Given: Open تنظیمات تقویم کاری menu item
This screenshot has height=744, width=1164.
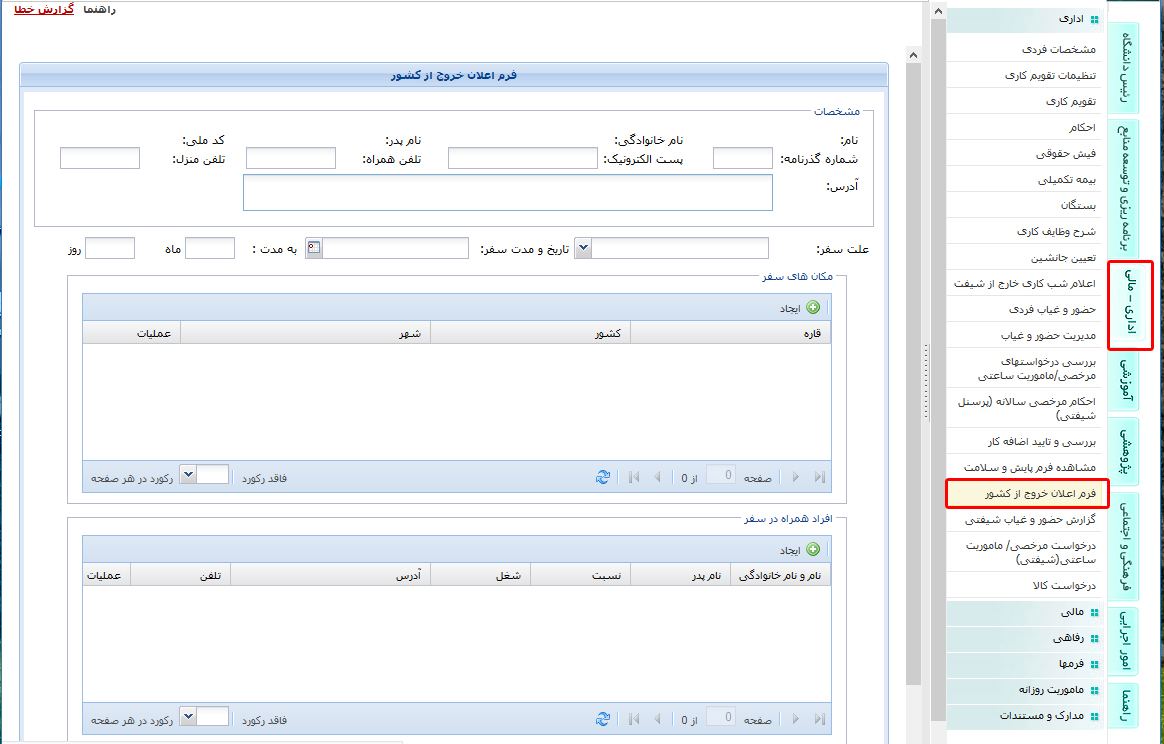Looking at the screenshot, I should [x=1024, y=76].
